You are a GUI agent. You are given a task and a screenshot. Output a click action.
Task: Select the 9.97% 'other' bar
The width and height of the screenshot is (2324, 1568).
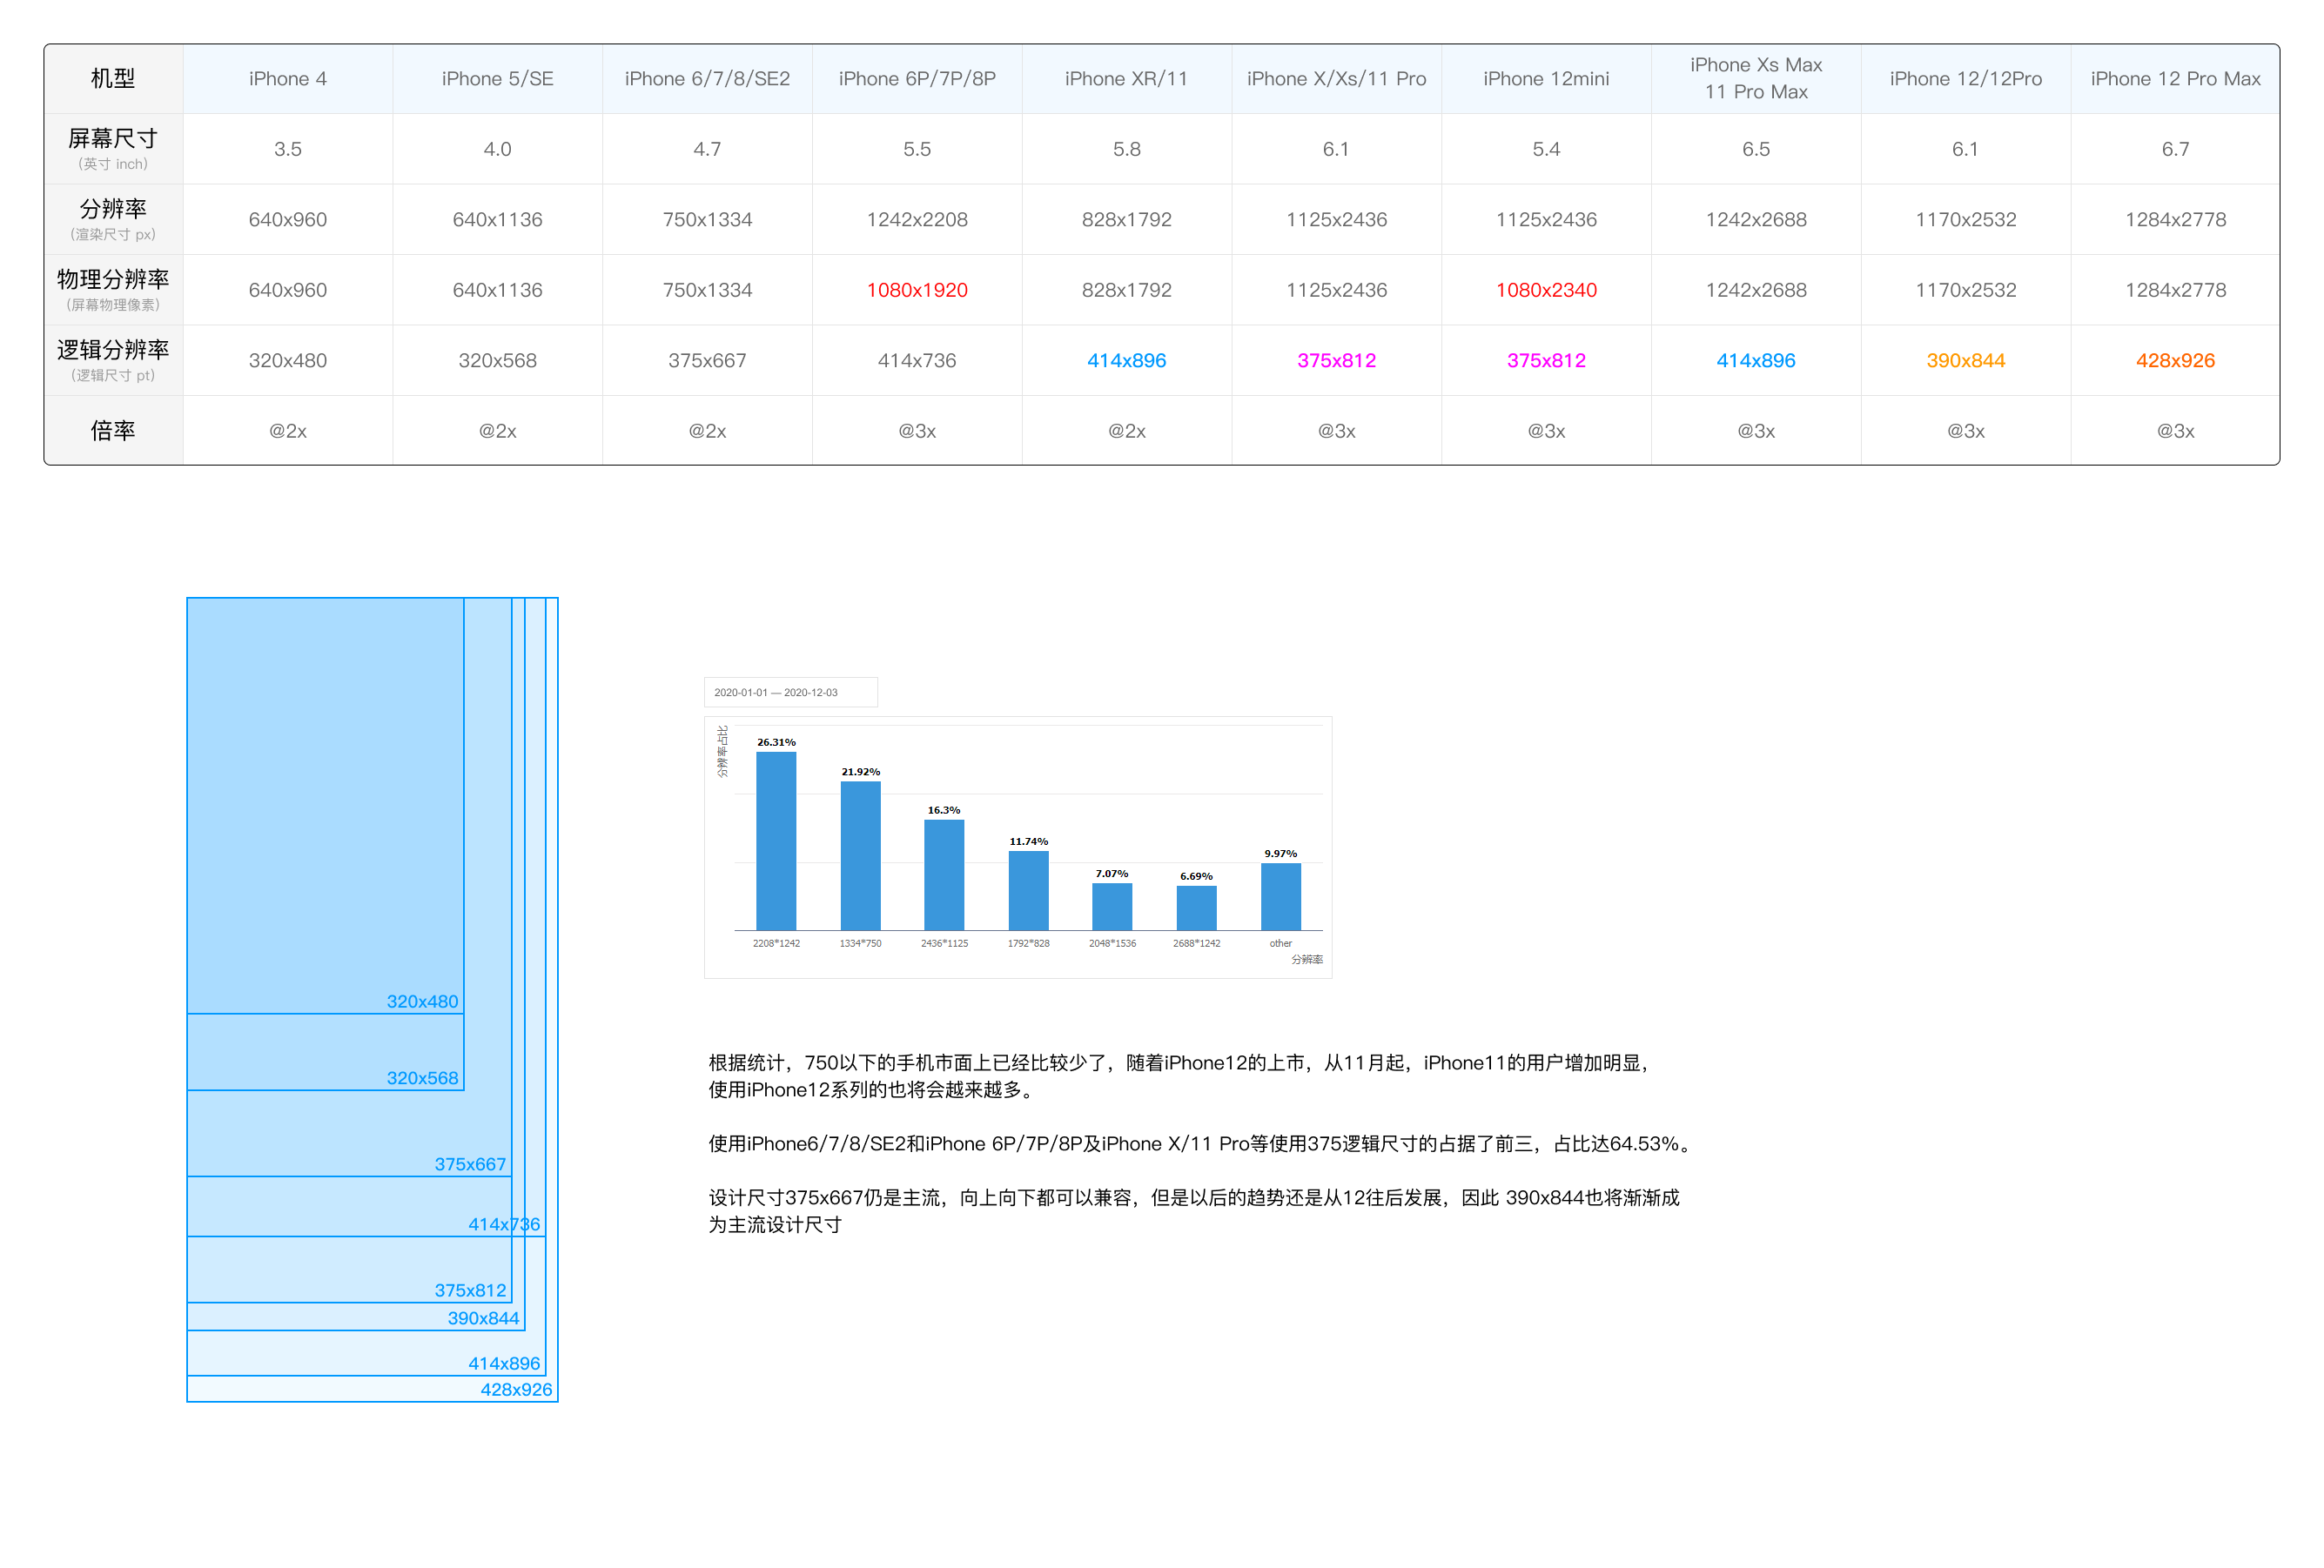pos(1280,896)
